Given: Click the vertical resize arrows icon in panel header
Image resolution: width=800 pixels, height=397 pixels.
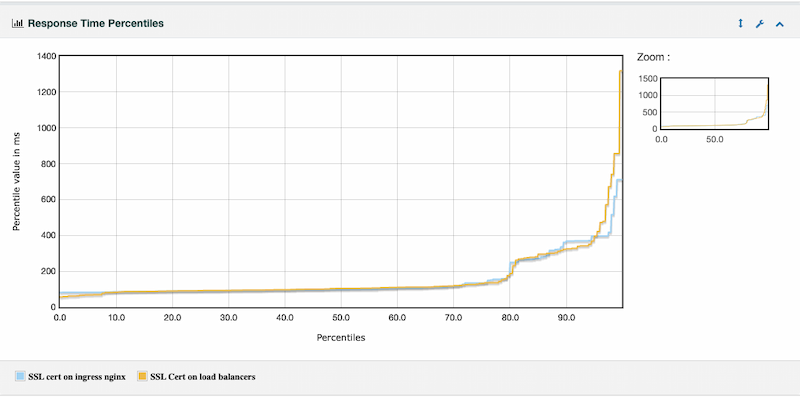Looking at the screenshot, I should click(740, 23).
